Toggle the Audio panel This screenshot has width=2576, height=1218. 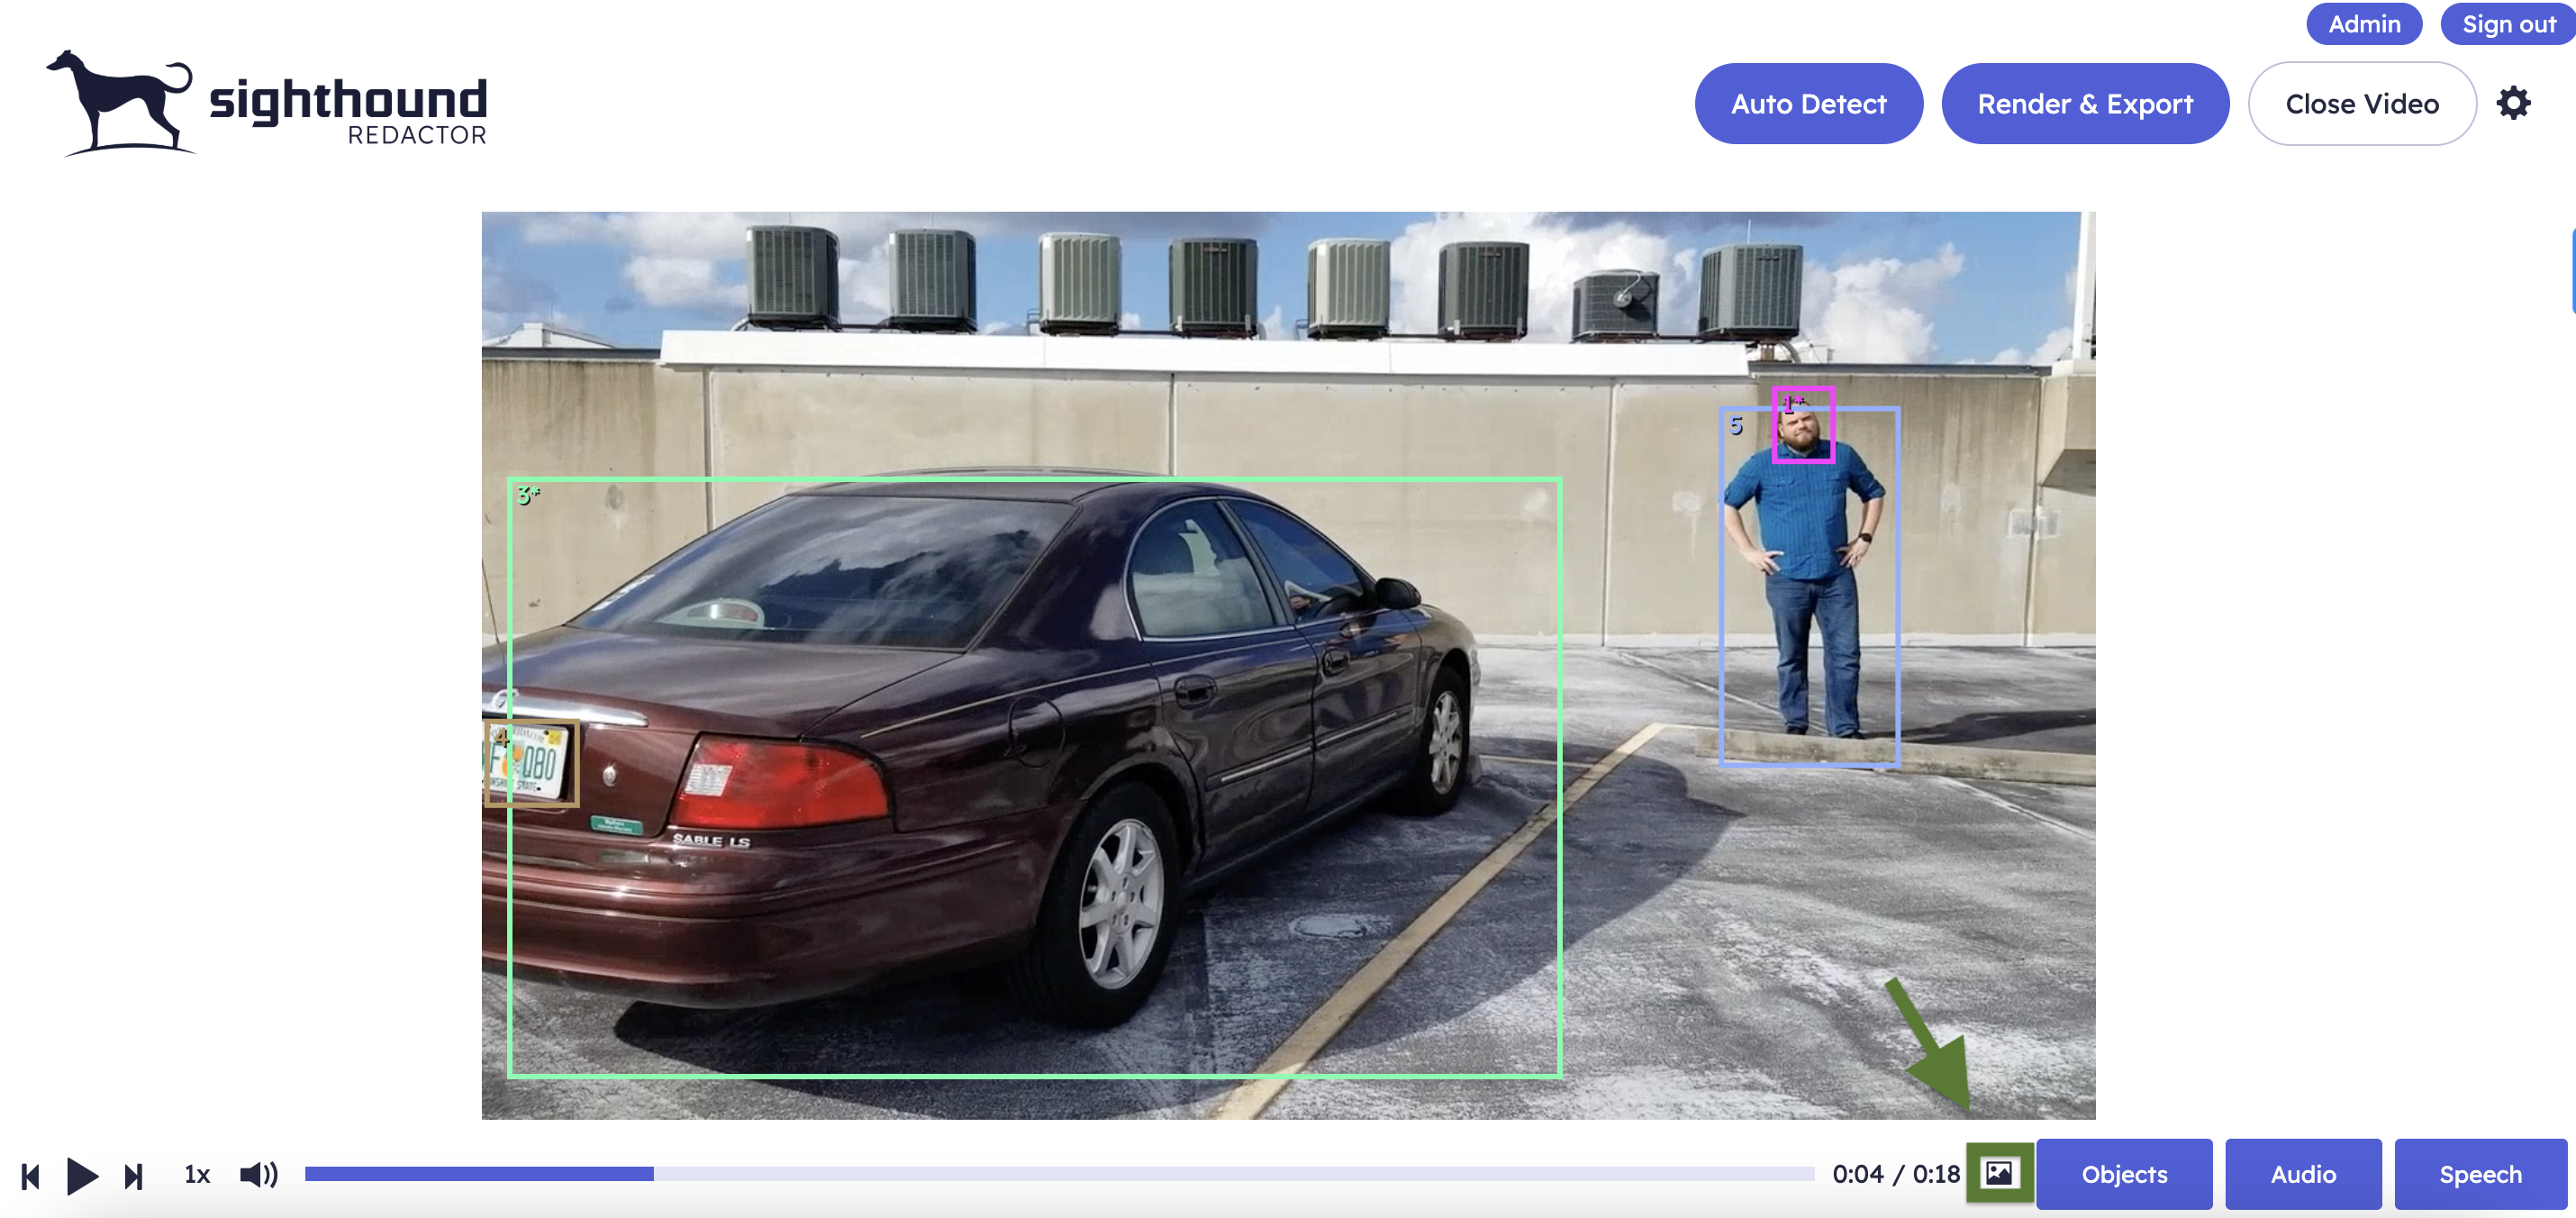(x=2303, y=1173)
